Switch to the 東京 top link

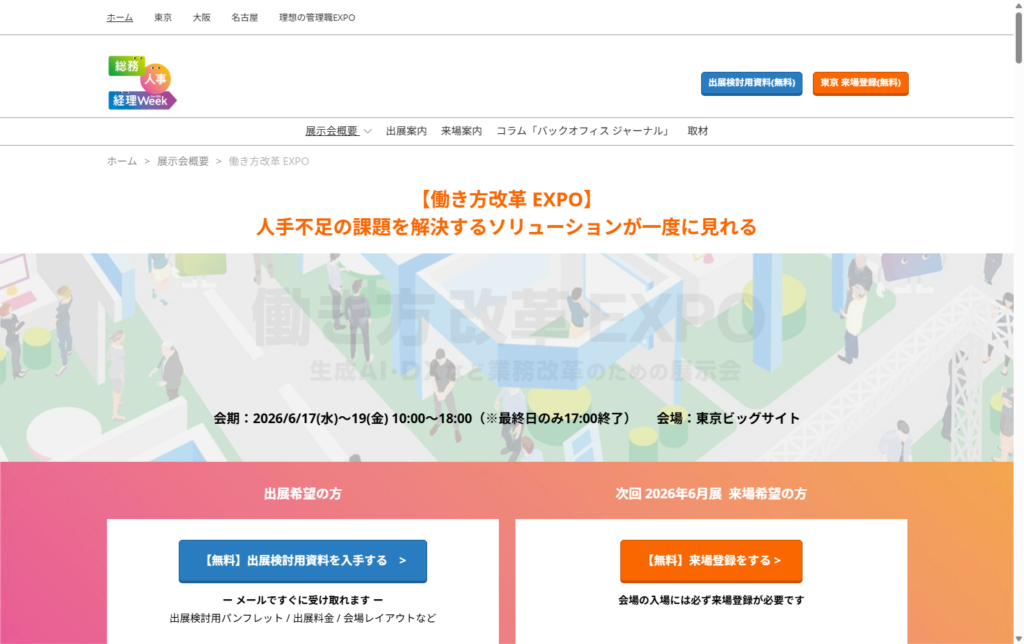tap(163, 18)
